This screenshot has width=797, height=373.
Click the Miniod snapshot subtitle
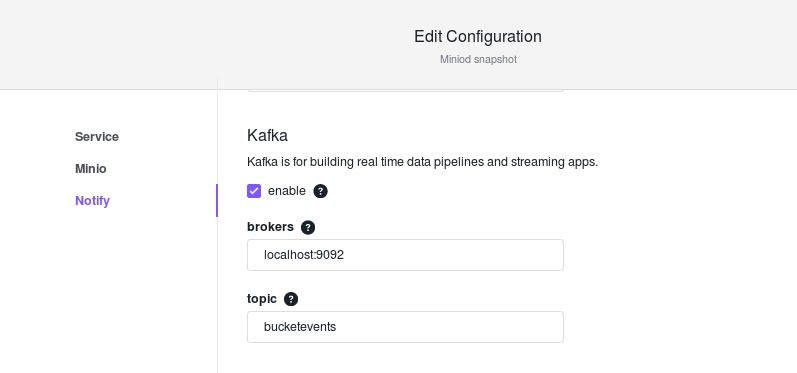tap(478, 59)
